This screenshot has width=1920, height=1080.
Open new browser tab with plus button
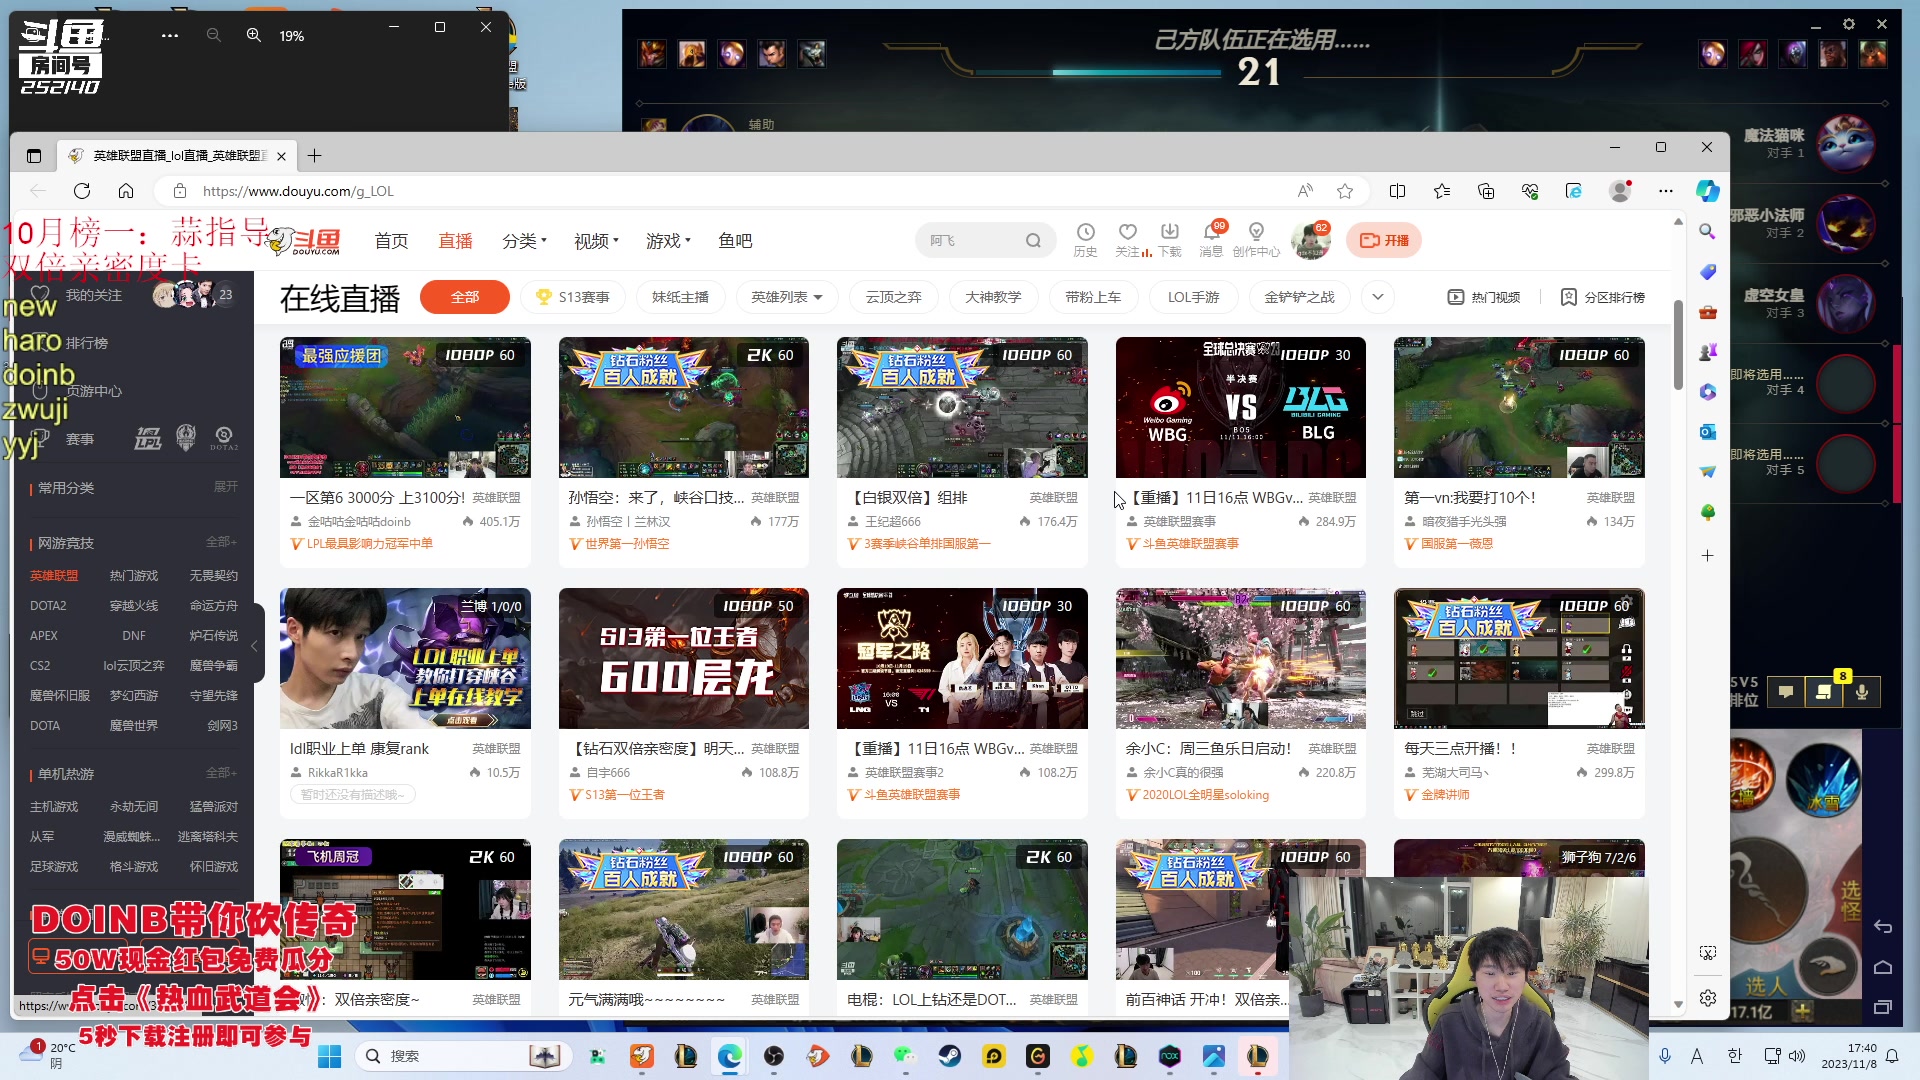(x=314, y=155)
